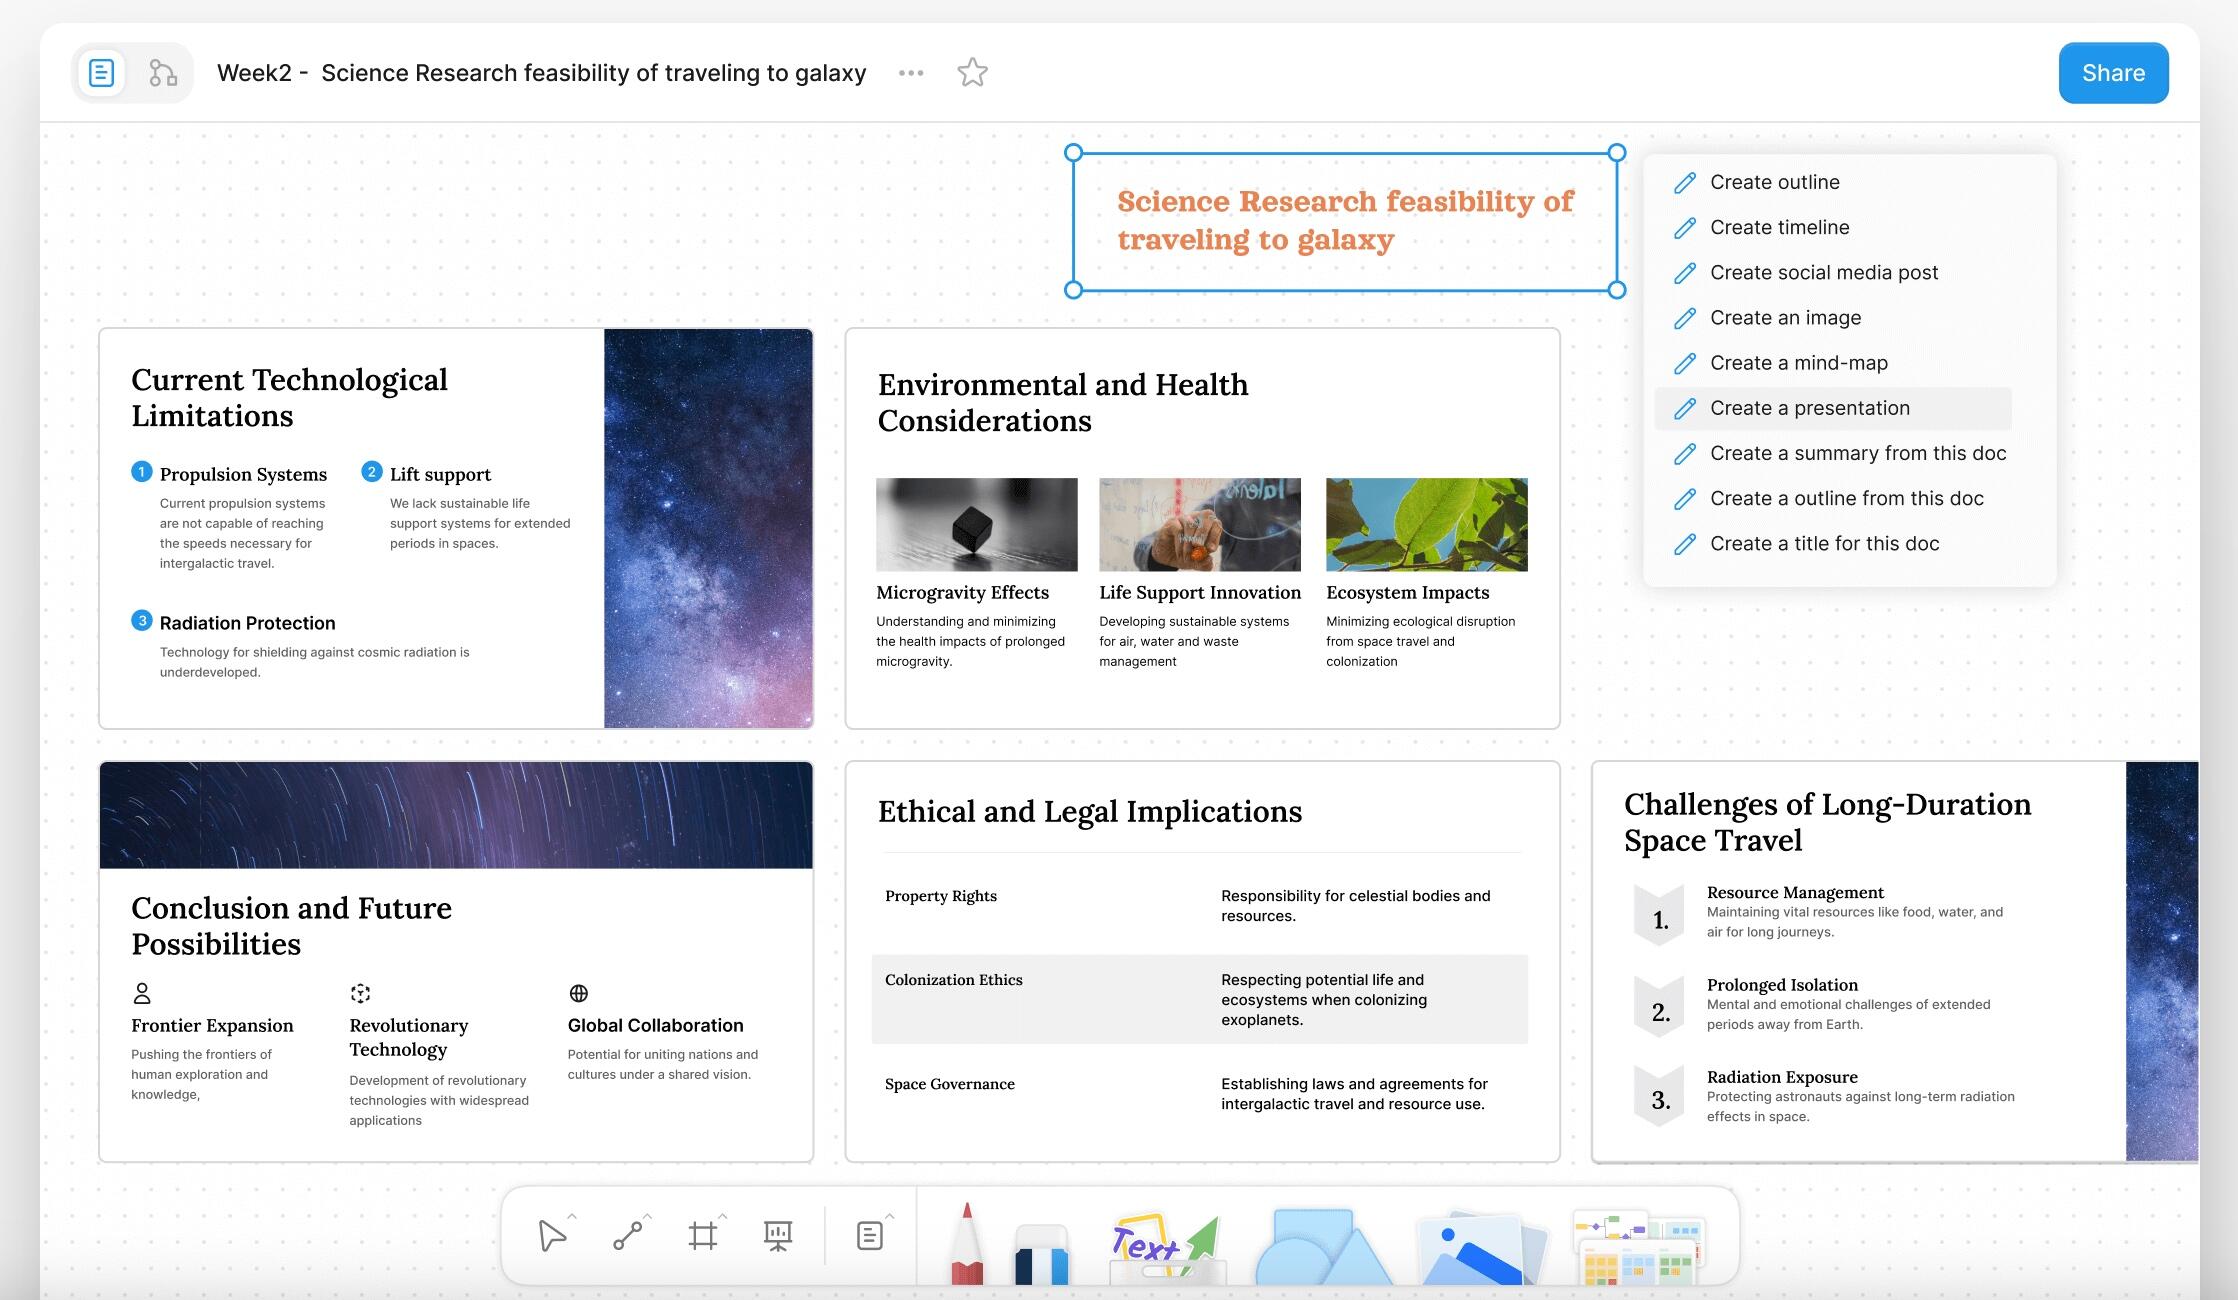Star this document as favorite

[x=972, y=73]
